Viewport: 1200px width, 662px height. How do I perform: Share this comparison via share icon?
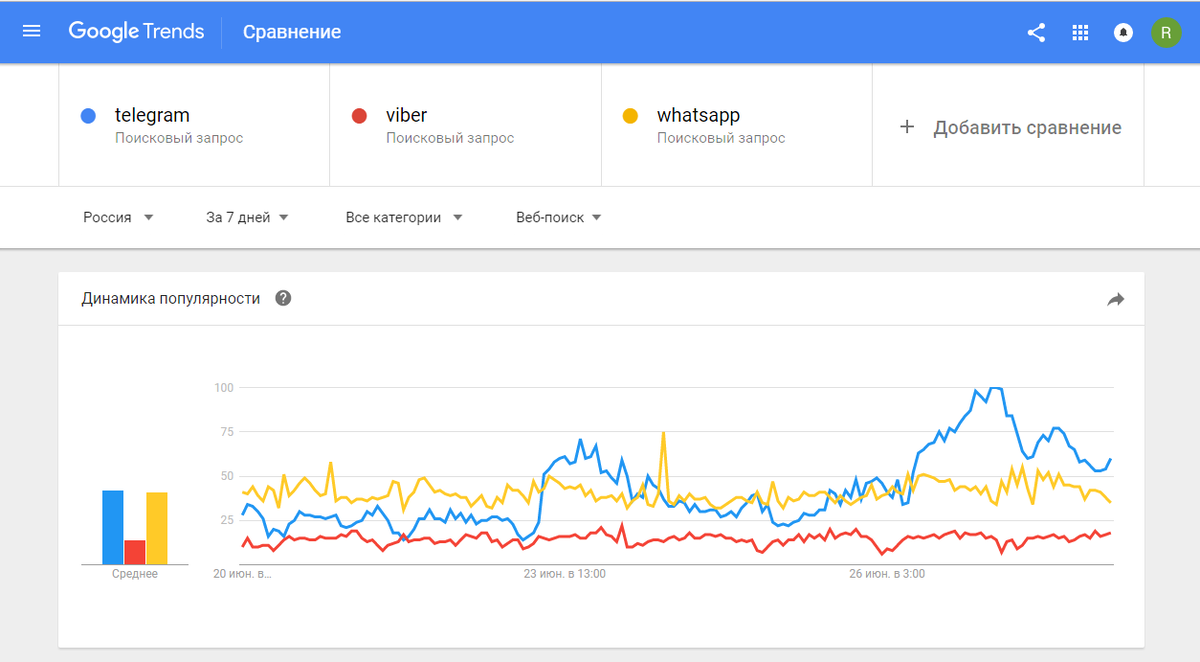1036,32
